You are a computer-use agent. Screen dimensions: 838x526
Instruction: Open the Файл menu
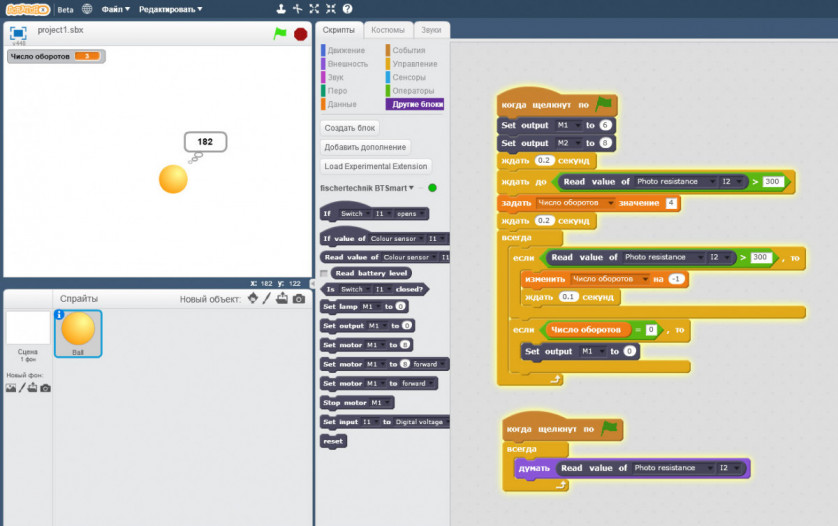pyautogui.click(x=115, y=9)
